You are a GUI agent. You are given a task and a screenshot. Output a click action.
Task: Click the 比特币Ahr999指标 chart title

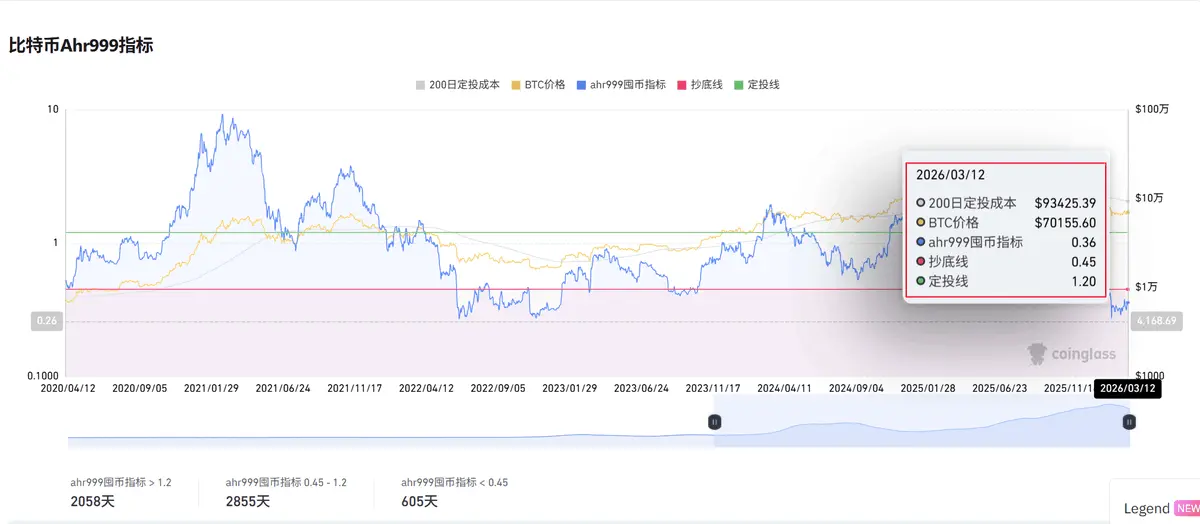coord(81,45)
